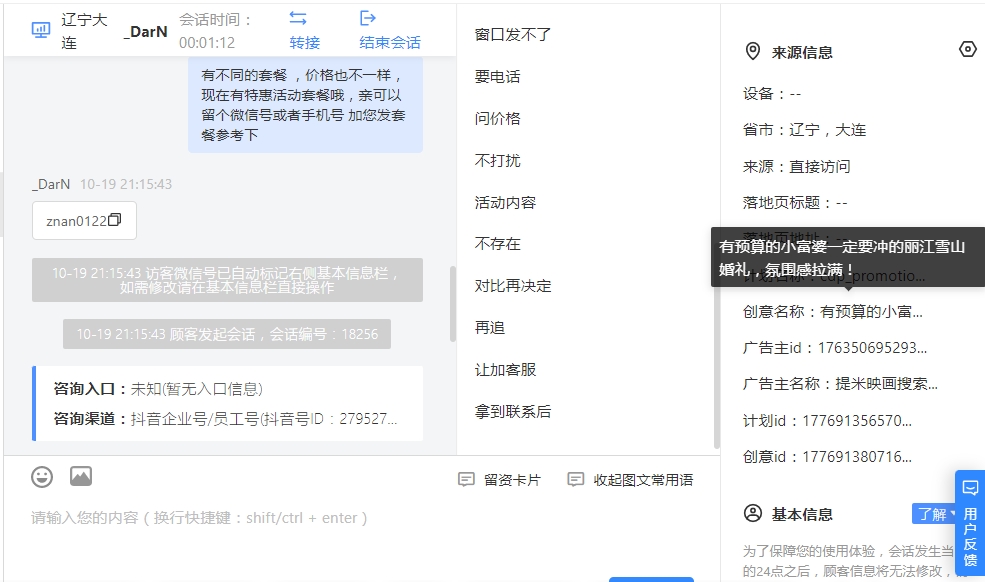Open the emoji picker
The image size is (985, 582).
click(x=42, y=477)
